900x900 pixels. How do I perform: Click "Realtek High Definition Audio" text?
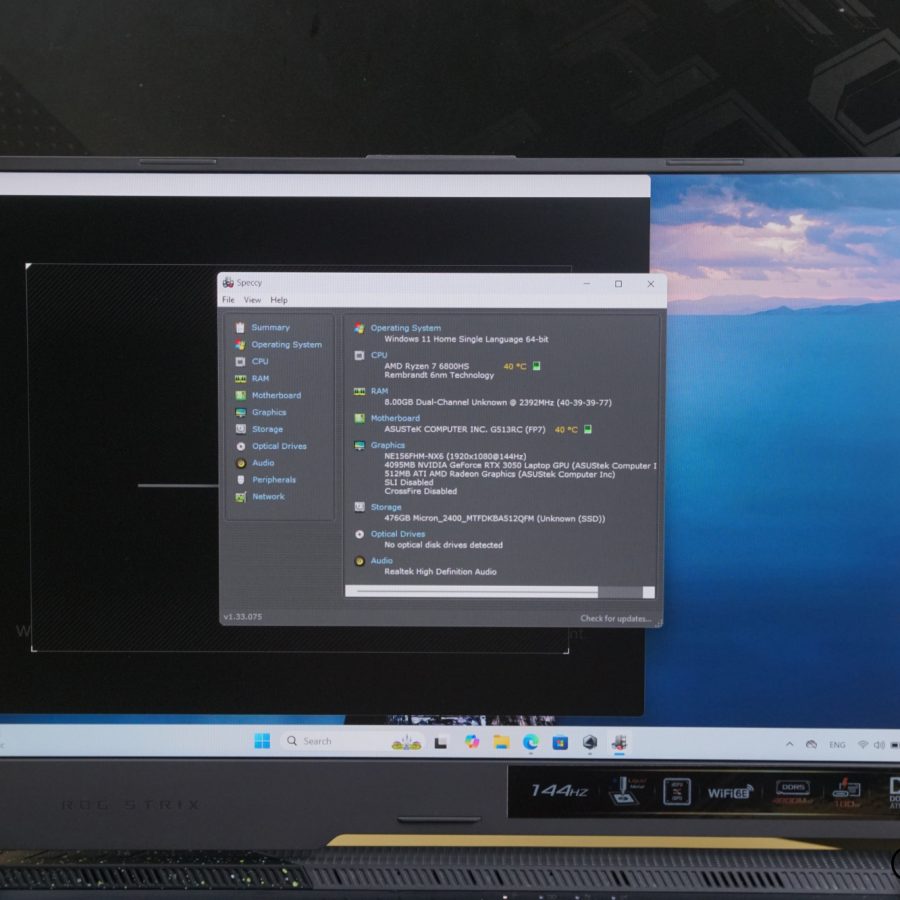[440, 572]
